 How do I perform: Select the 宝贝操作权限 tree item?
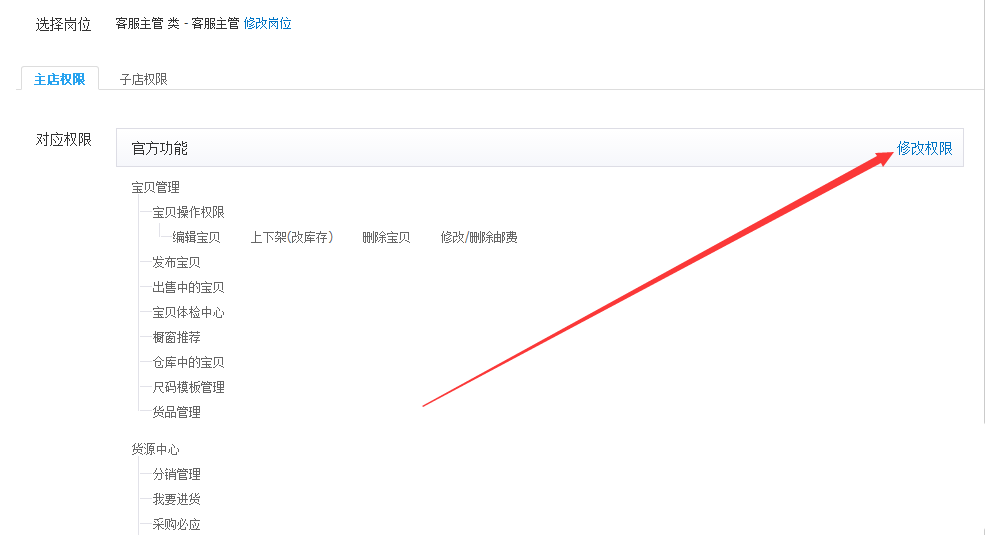pyautogui.click(x=188, y=212)
